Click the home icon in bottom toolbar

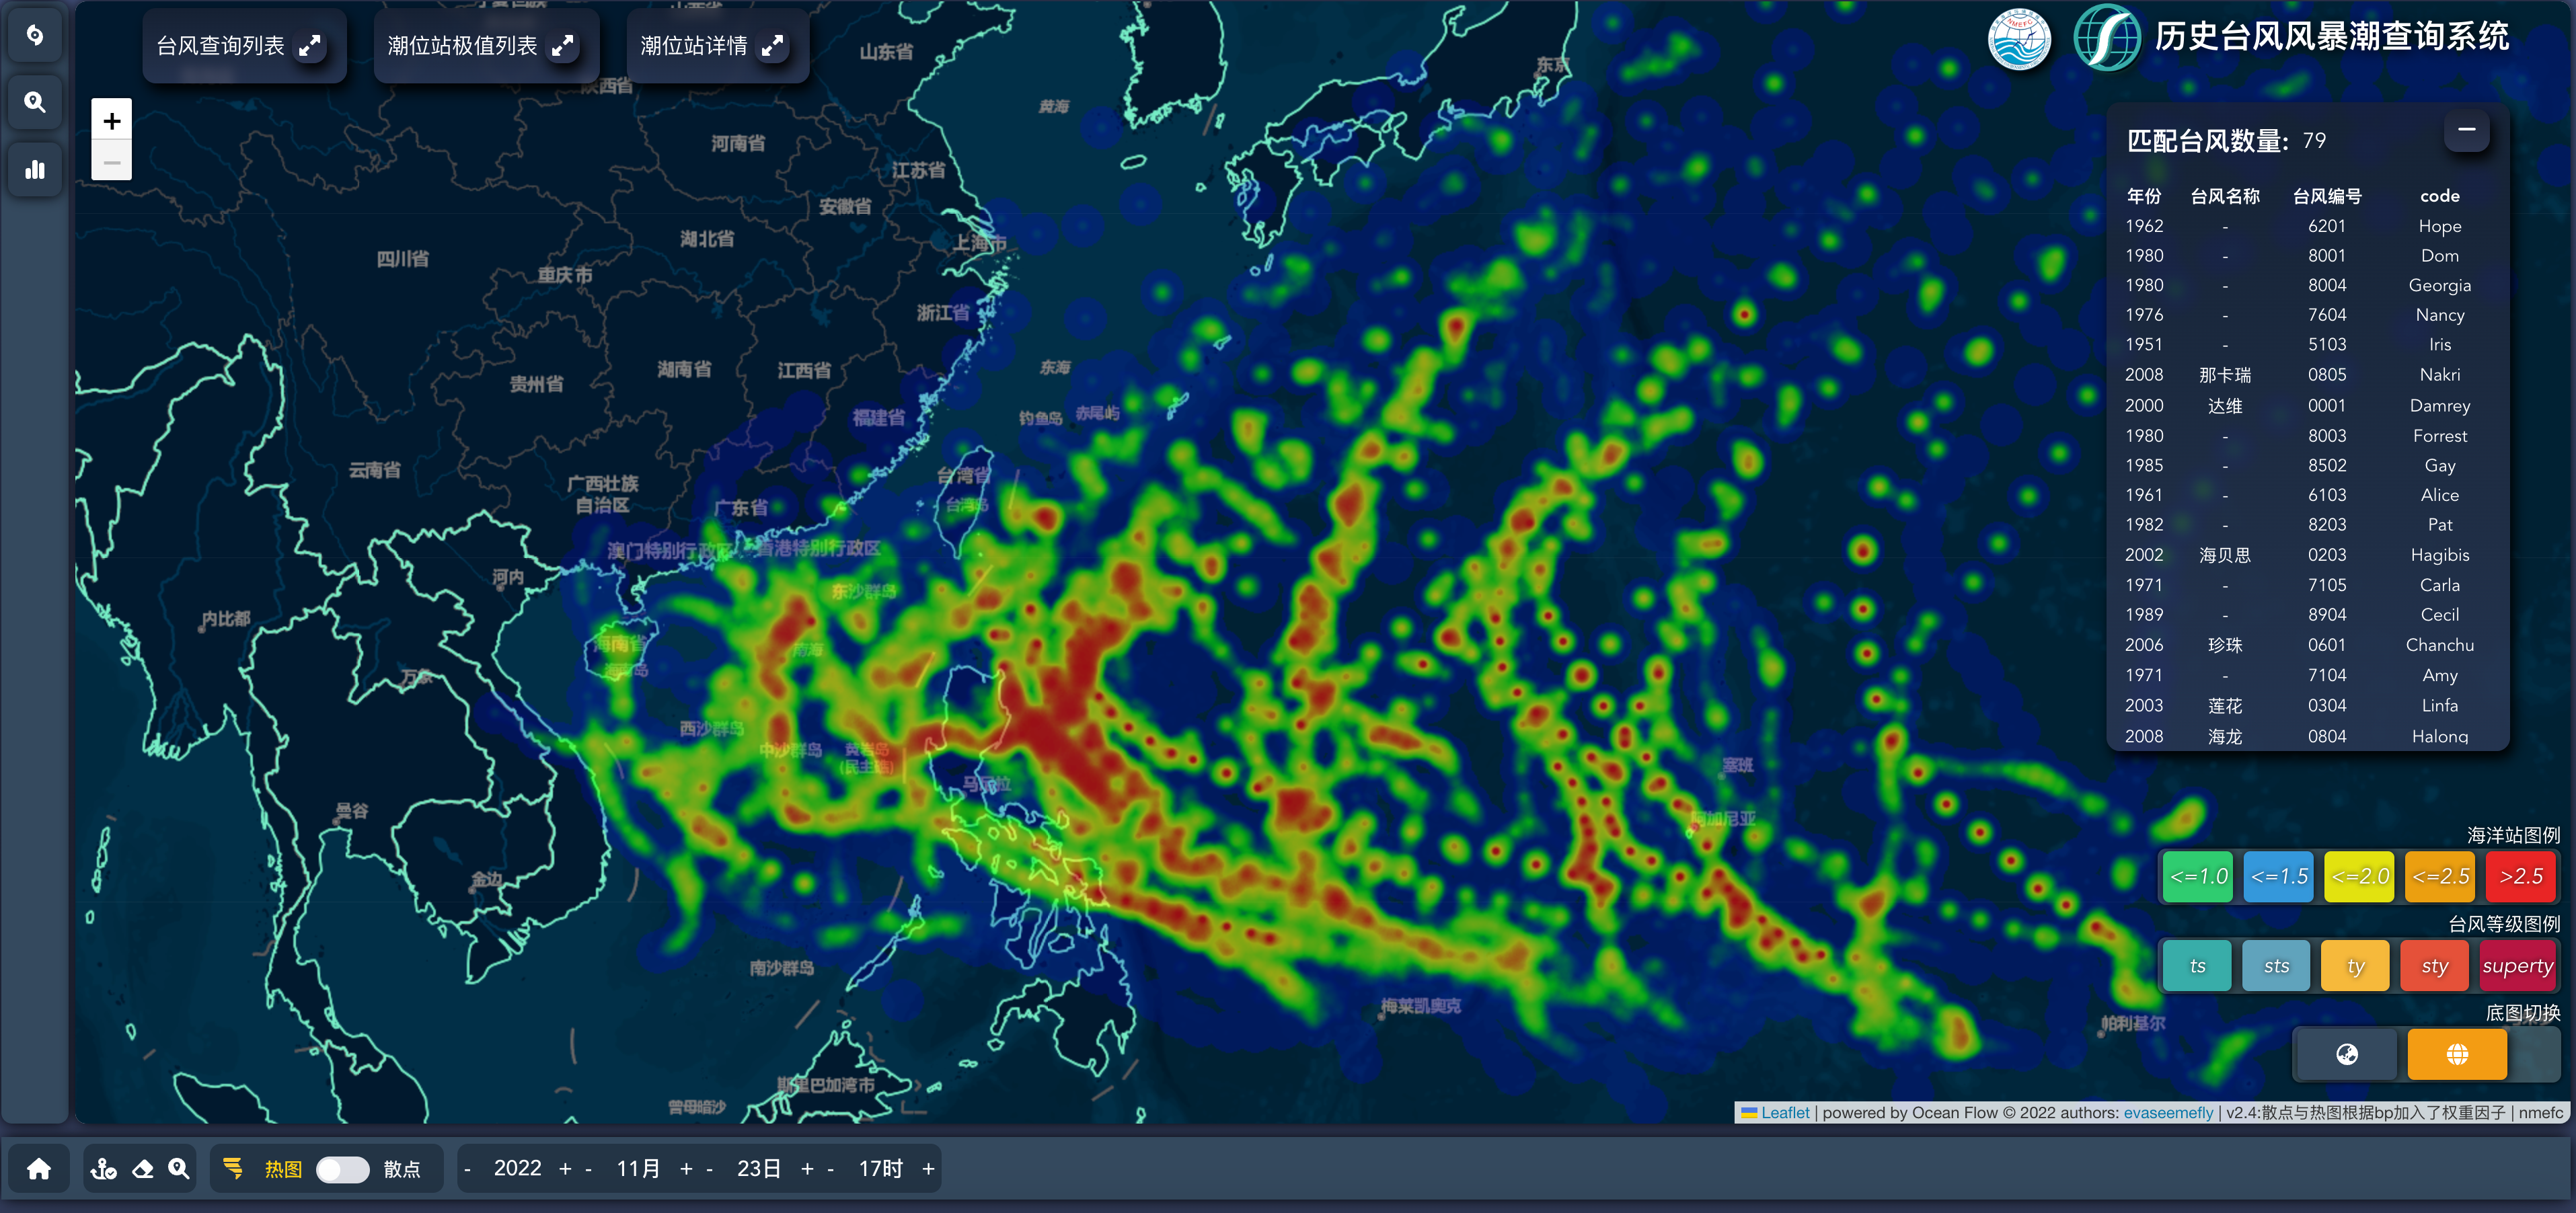tap(39, 1168)
